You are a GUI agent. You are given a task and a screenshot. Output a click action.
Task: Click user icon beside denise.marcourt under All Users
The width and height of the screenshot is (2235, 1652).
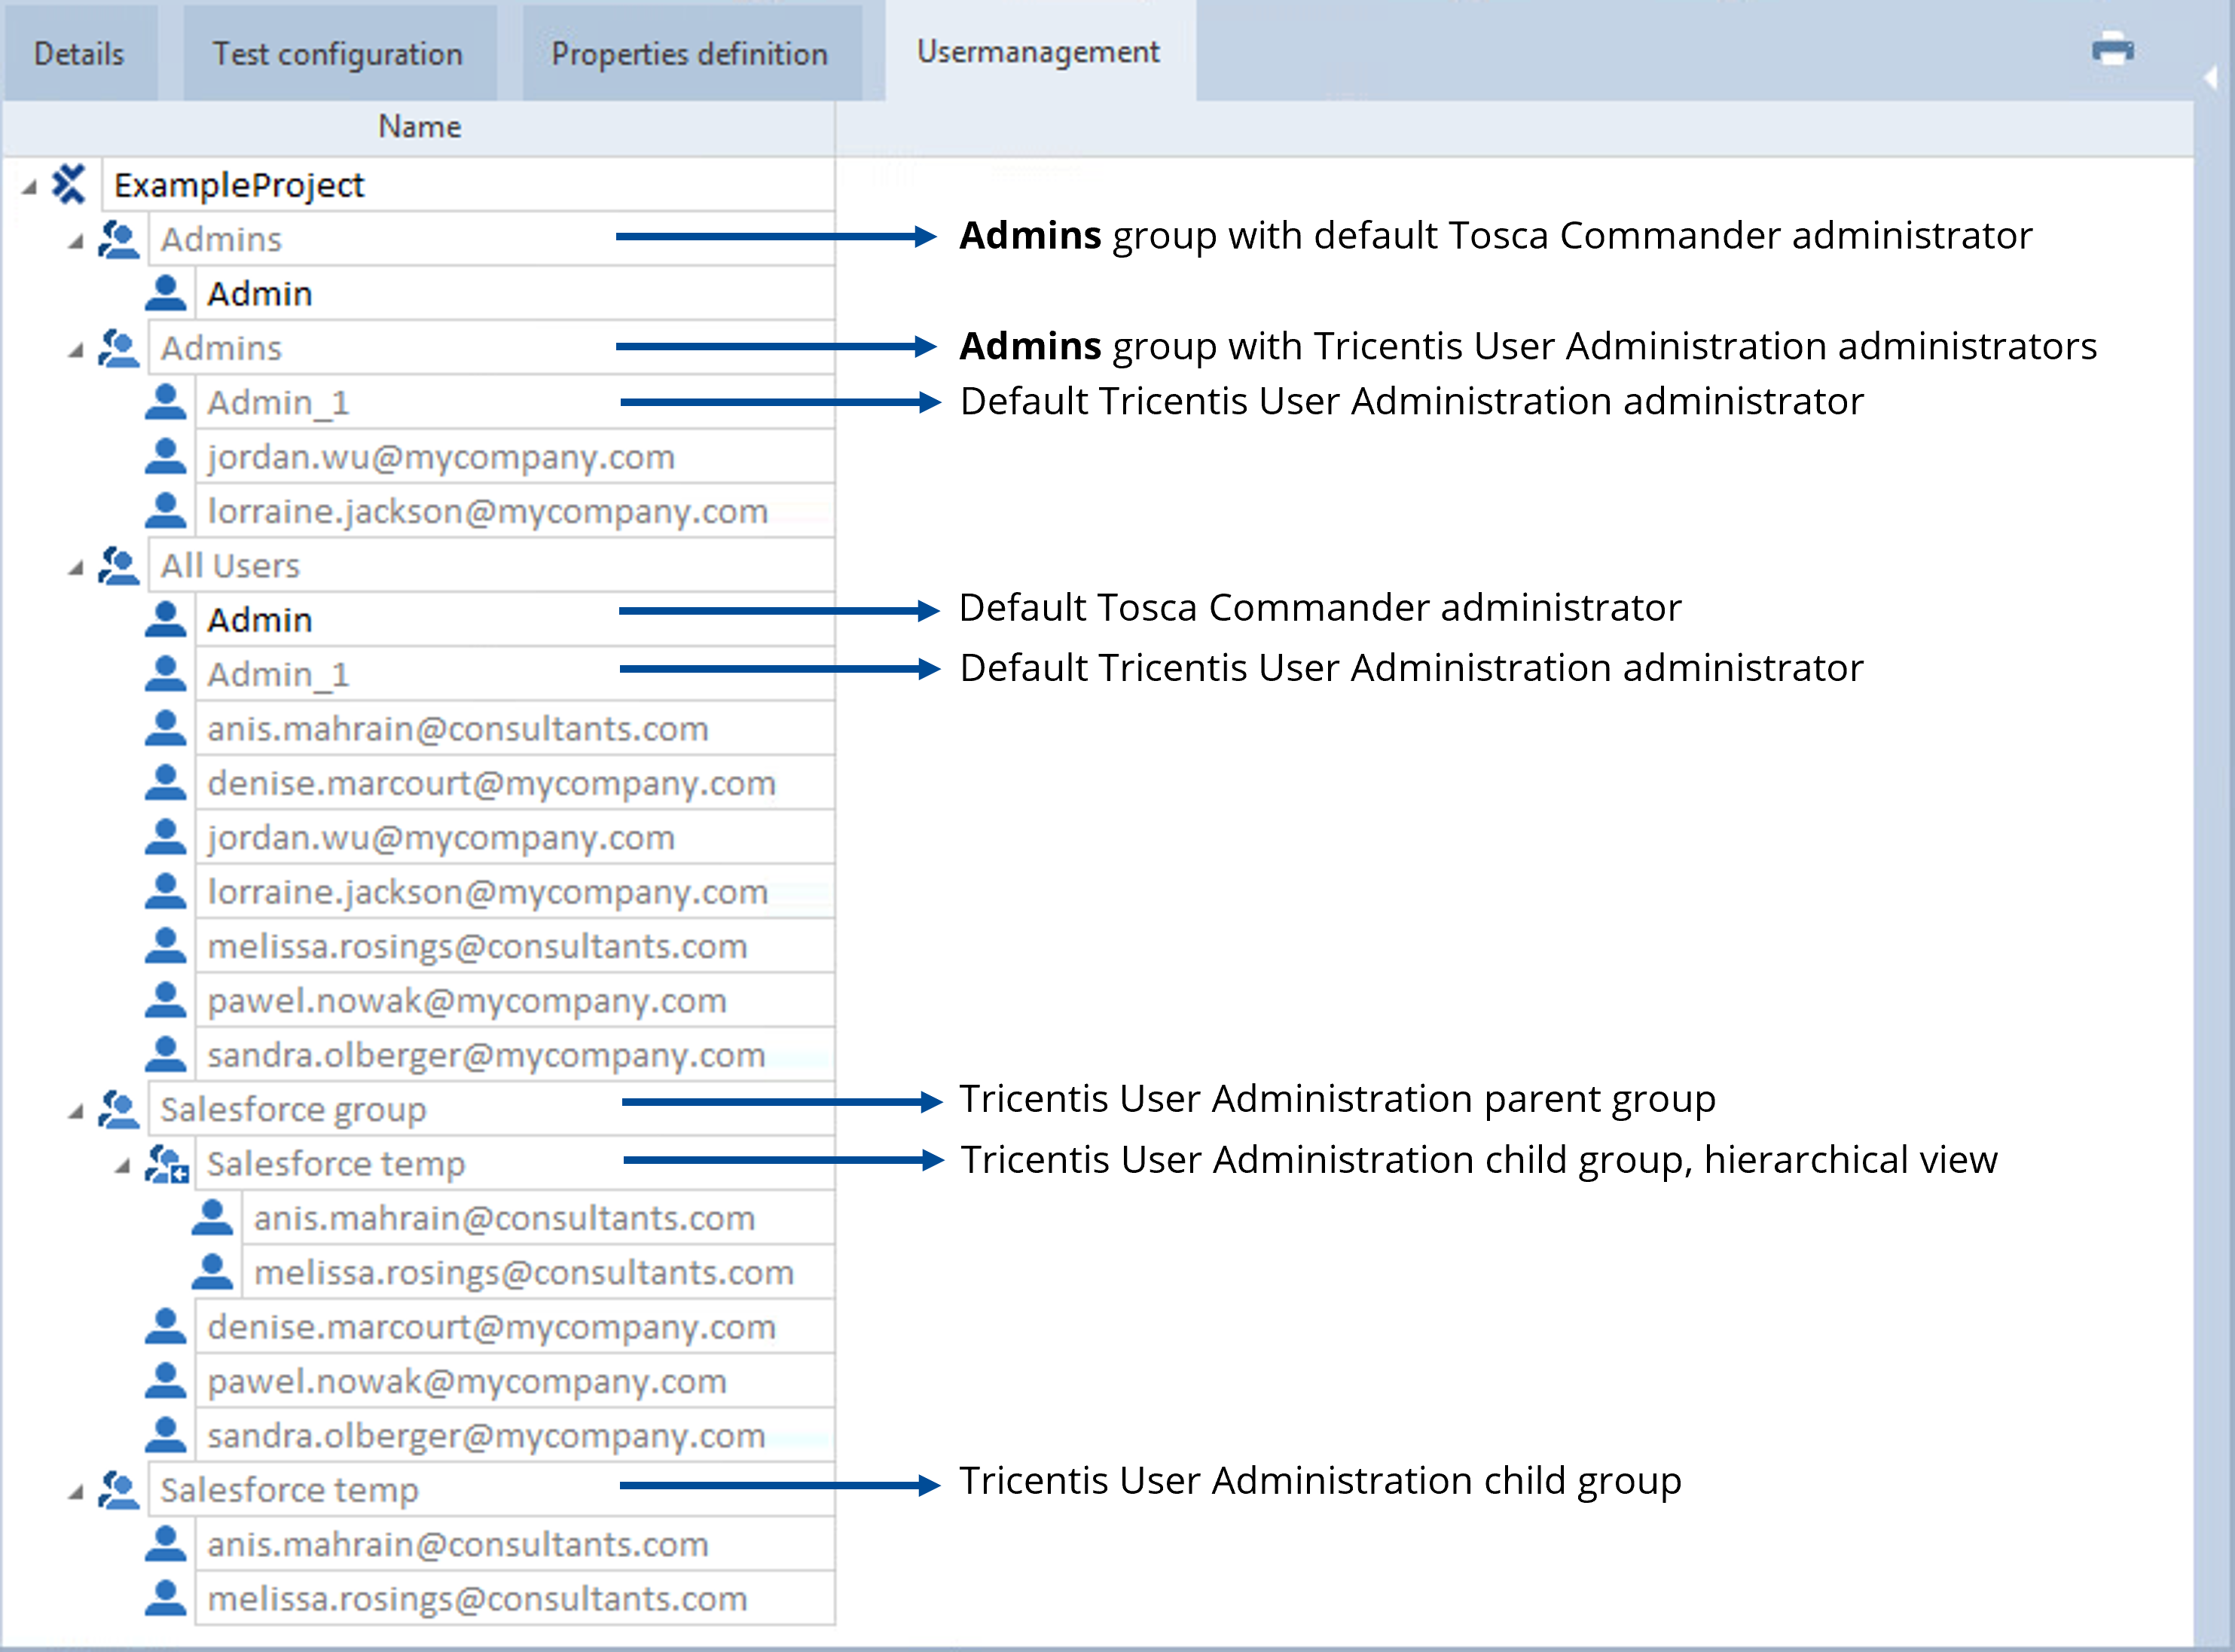pyautogui.click(x=165, y=783)
